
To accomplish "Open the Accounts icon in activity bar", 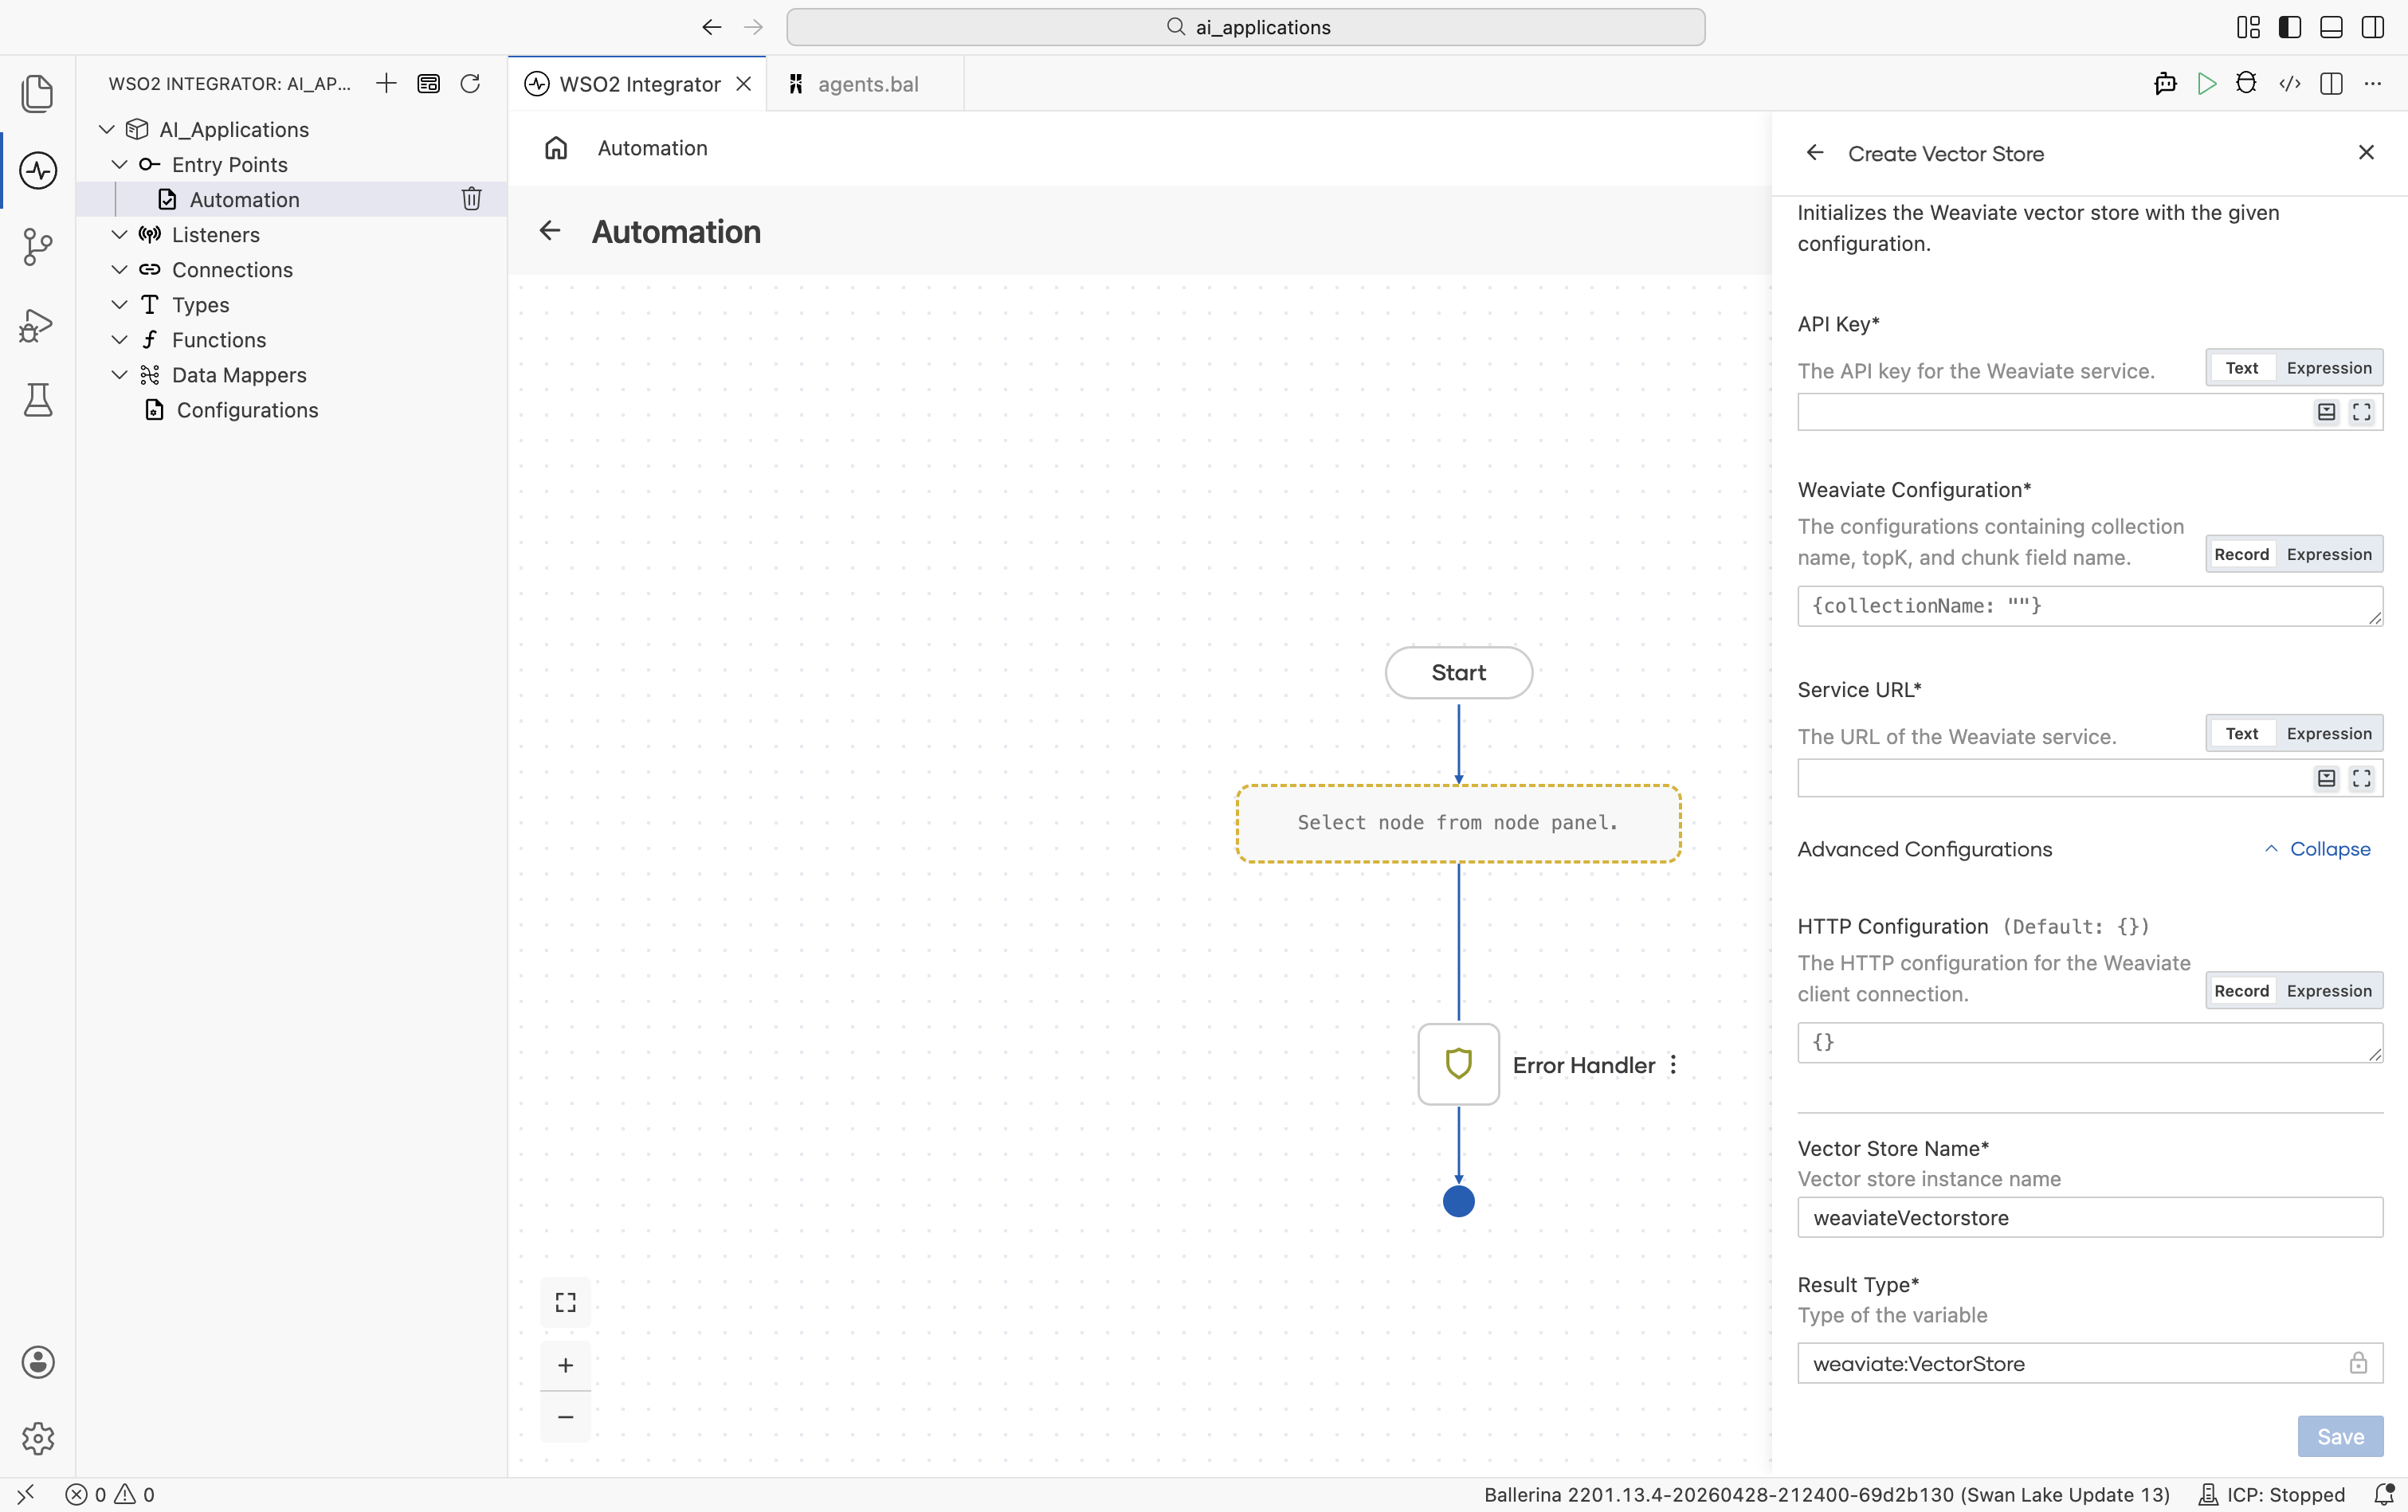I will 38,1362.
